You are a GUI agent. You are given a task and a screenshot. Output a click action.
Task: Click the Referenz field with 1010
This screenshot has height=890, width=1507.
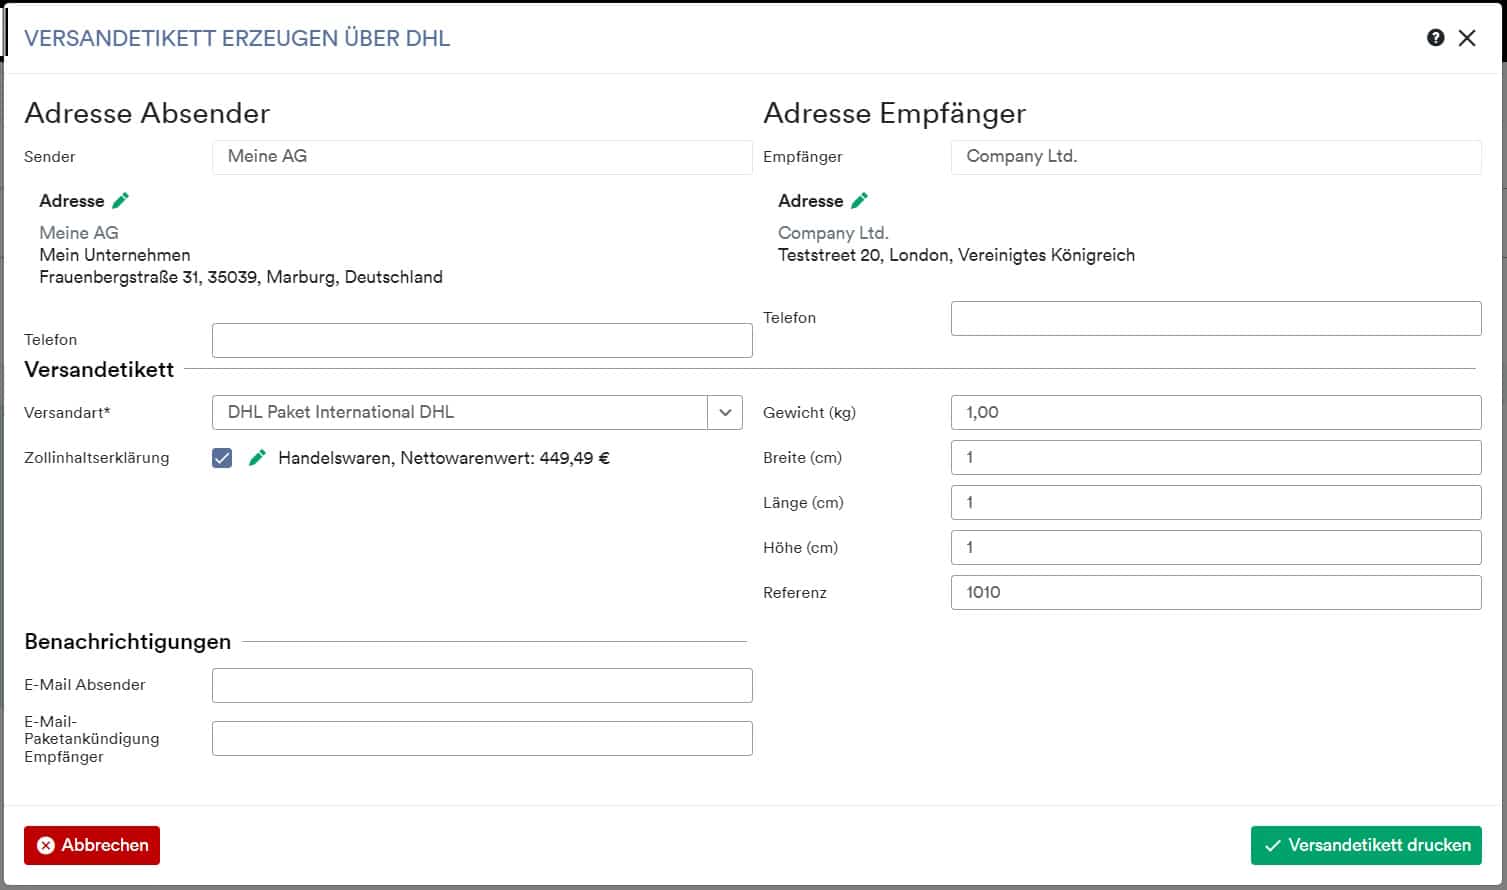coord(1216,592)
